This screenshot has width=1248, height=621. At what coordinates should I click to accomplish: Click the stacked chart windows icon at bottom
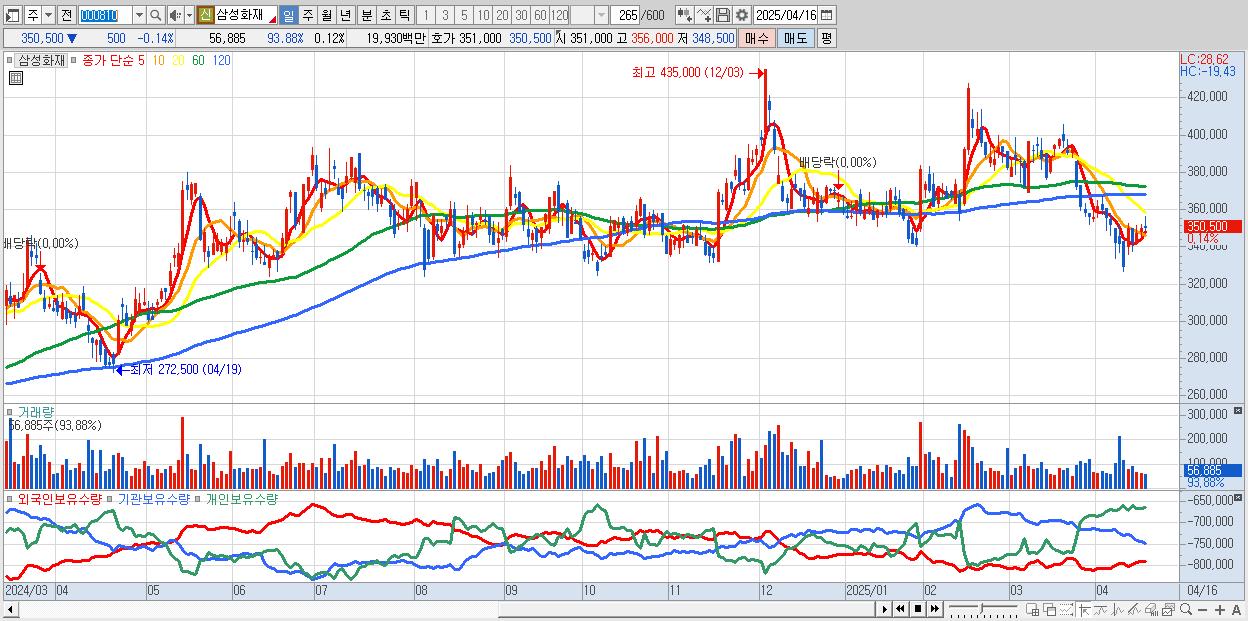[x=1168, y=609]
